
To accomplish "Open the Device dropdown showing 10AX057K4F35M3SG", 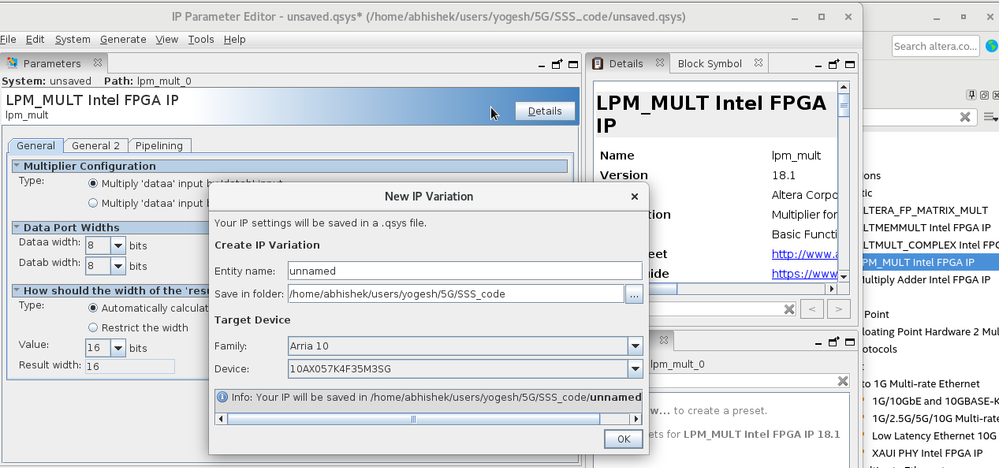I will click(635, 369).
